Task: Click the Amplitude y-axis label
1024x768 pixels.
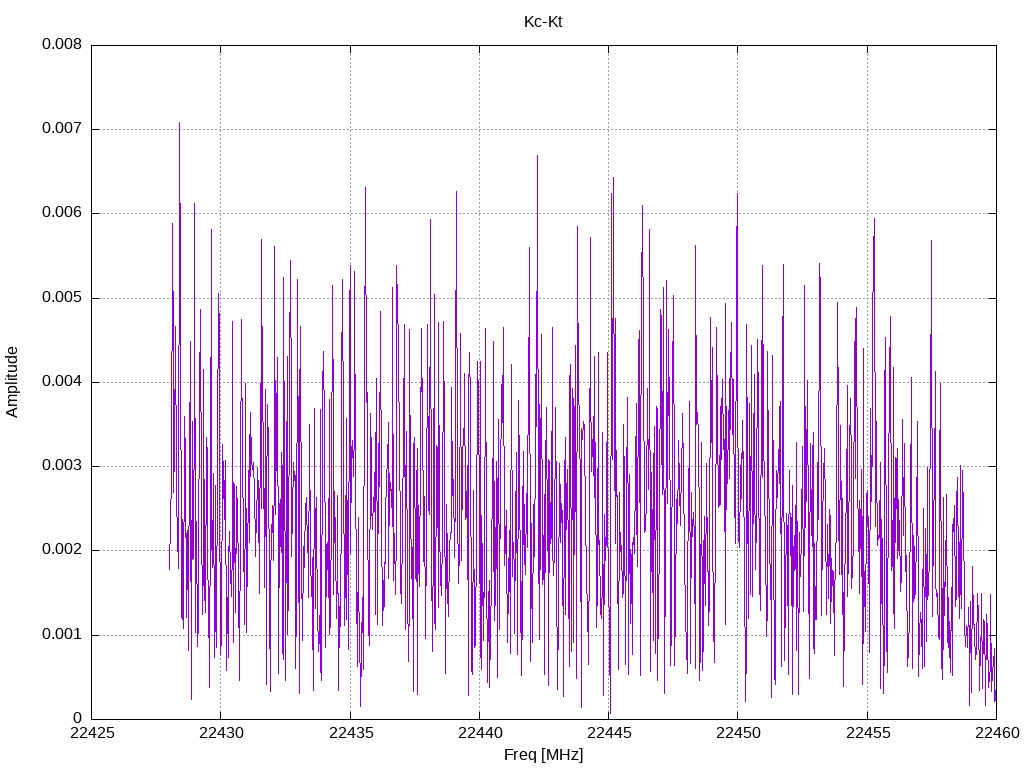Action: click(12, 382)
